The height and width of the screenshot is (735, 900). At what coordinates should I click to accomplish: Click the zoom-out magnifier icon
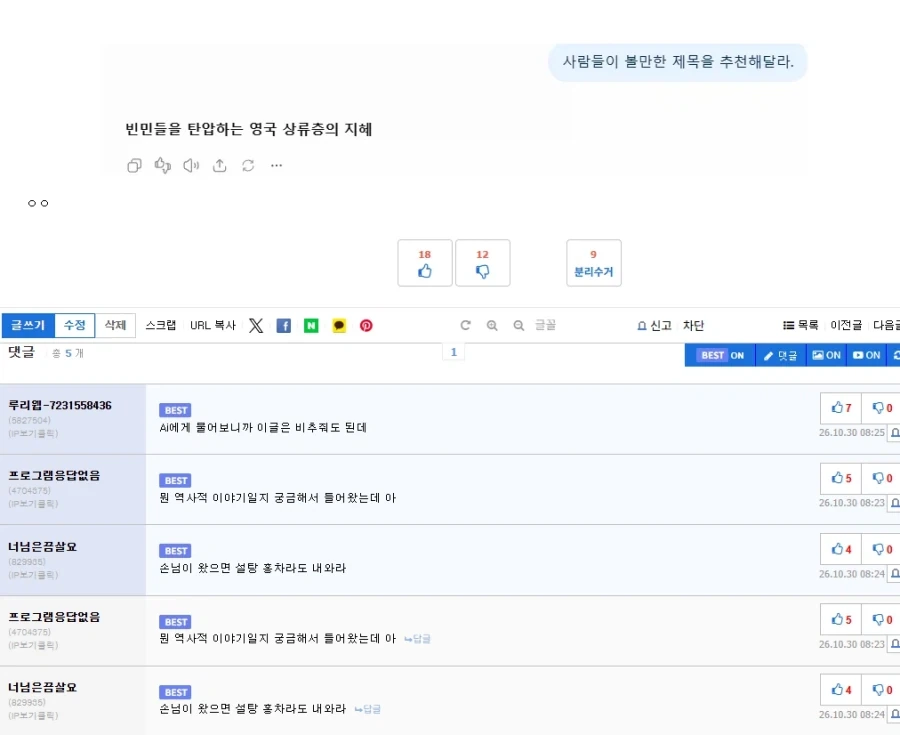[518, 325]
